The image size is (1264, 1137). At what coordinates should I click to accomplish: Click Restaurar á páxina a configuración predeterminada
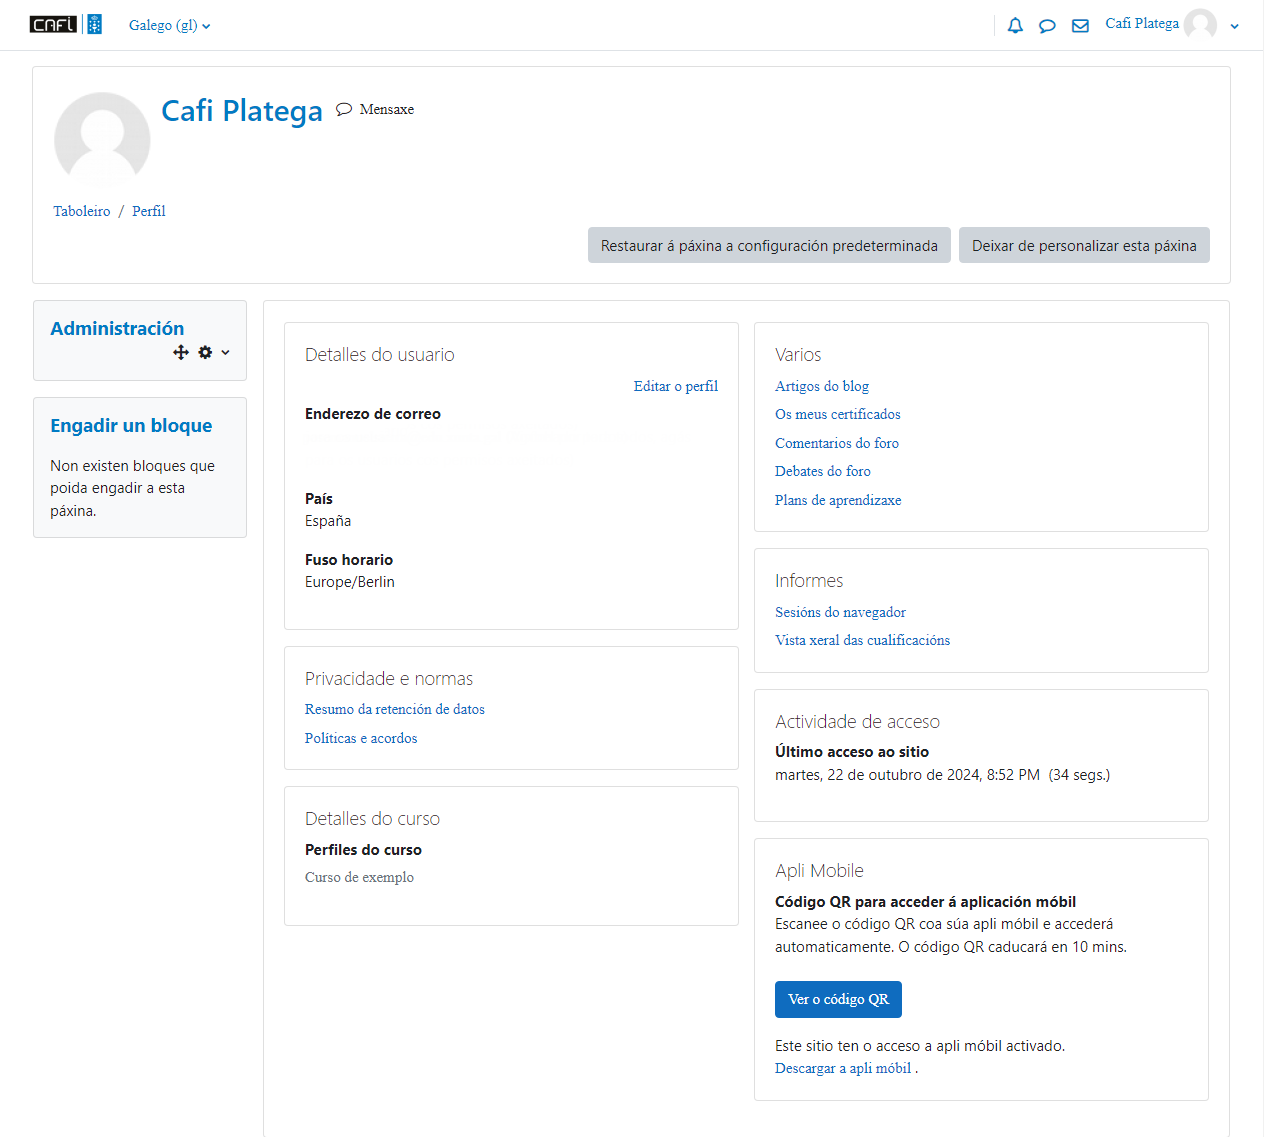769,245
